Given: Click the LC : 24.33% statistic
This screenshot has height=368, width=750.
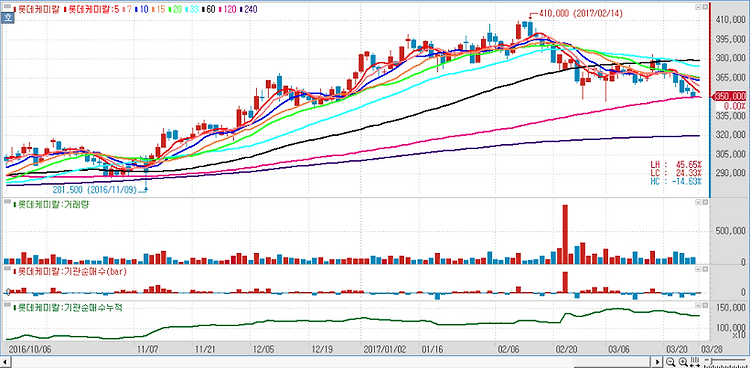Looking at the screenshot, I should (676, 172).
